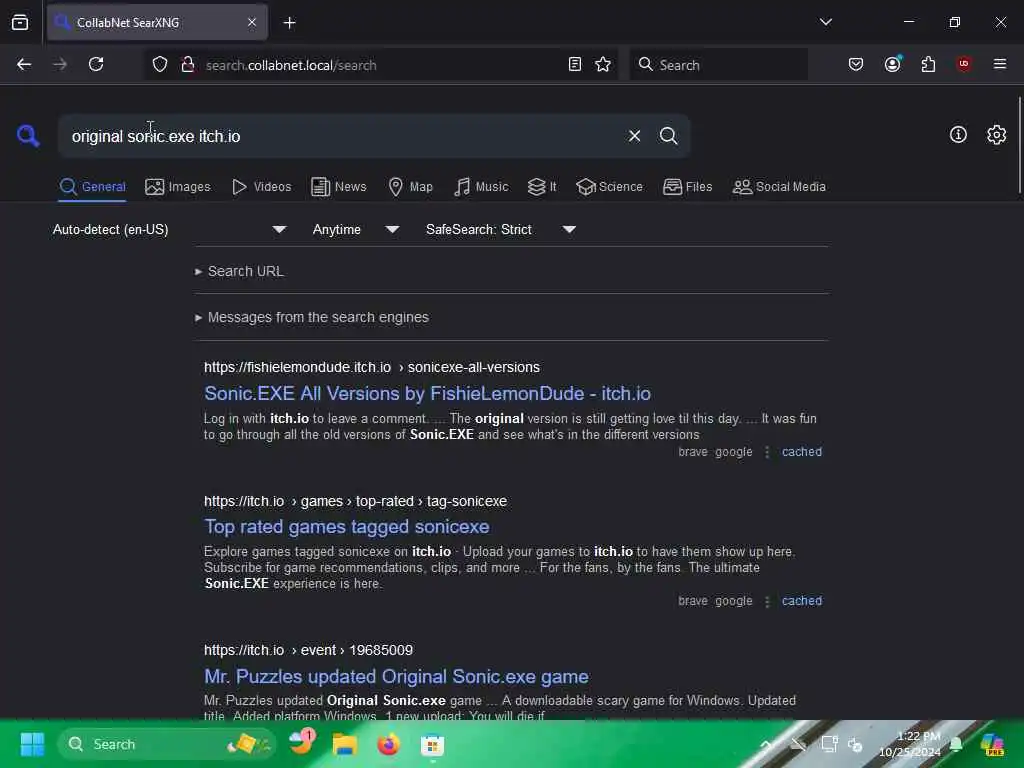Open Mr. Puzzles updated Original Sonic.exe result
This screenshot has width=1024, height=768.
396,676
